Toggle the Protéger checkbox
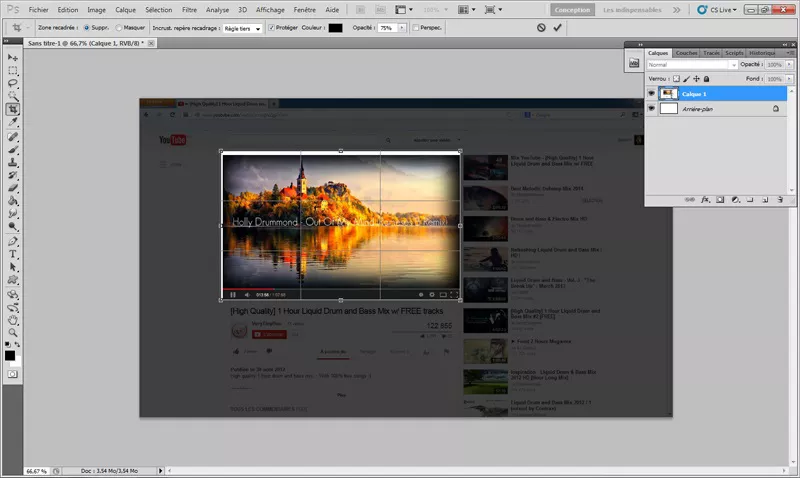 [x=272, y=28]
